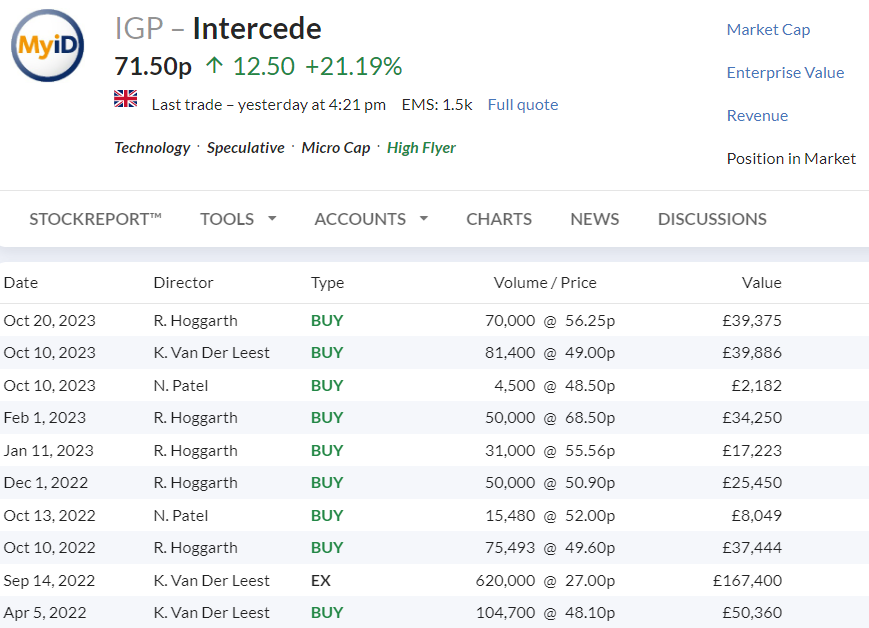Select the Market Cap link

(768, 29)
